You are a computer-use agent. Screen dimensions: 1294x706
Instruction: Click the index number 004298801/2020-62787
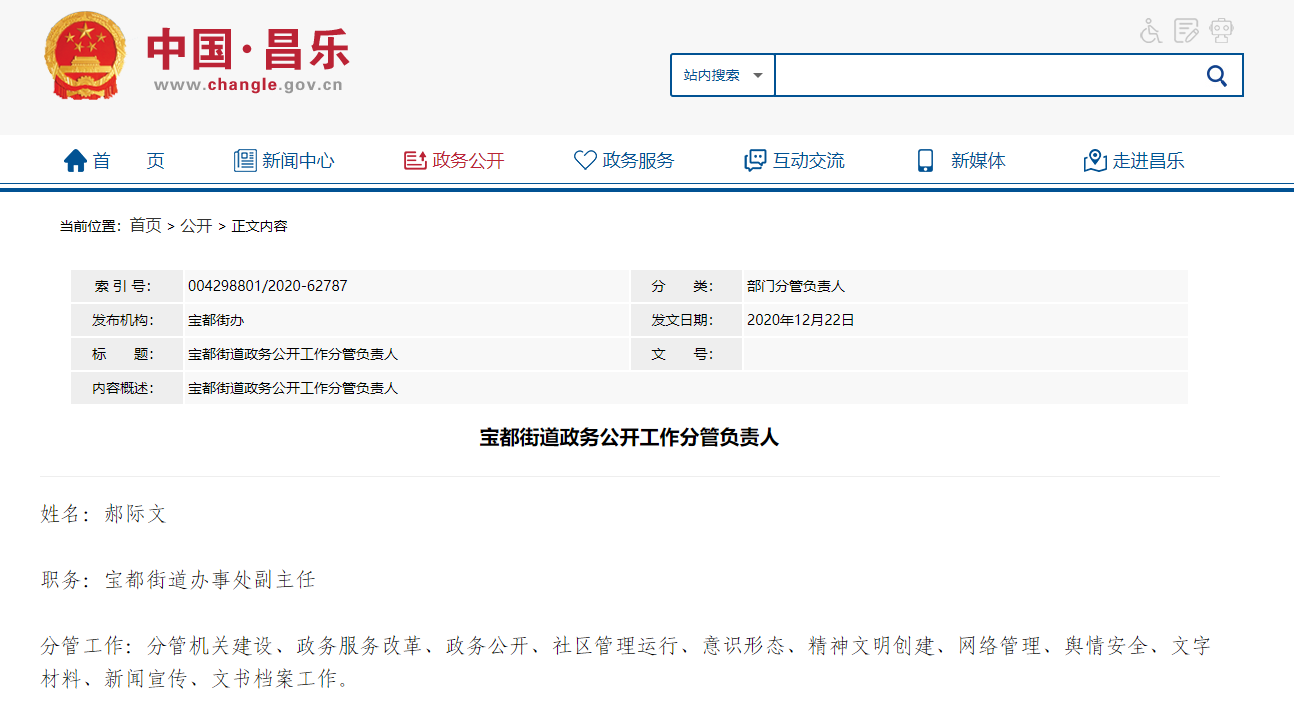268,286
